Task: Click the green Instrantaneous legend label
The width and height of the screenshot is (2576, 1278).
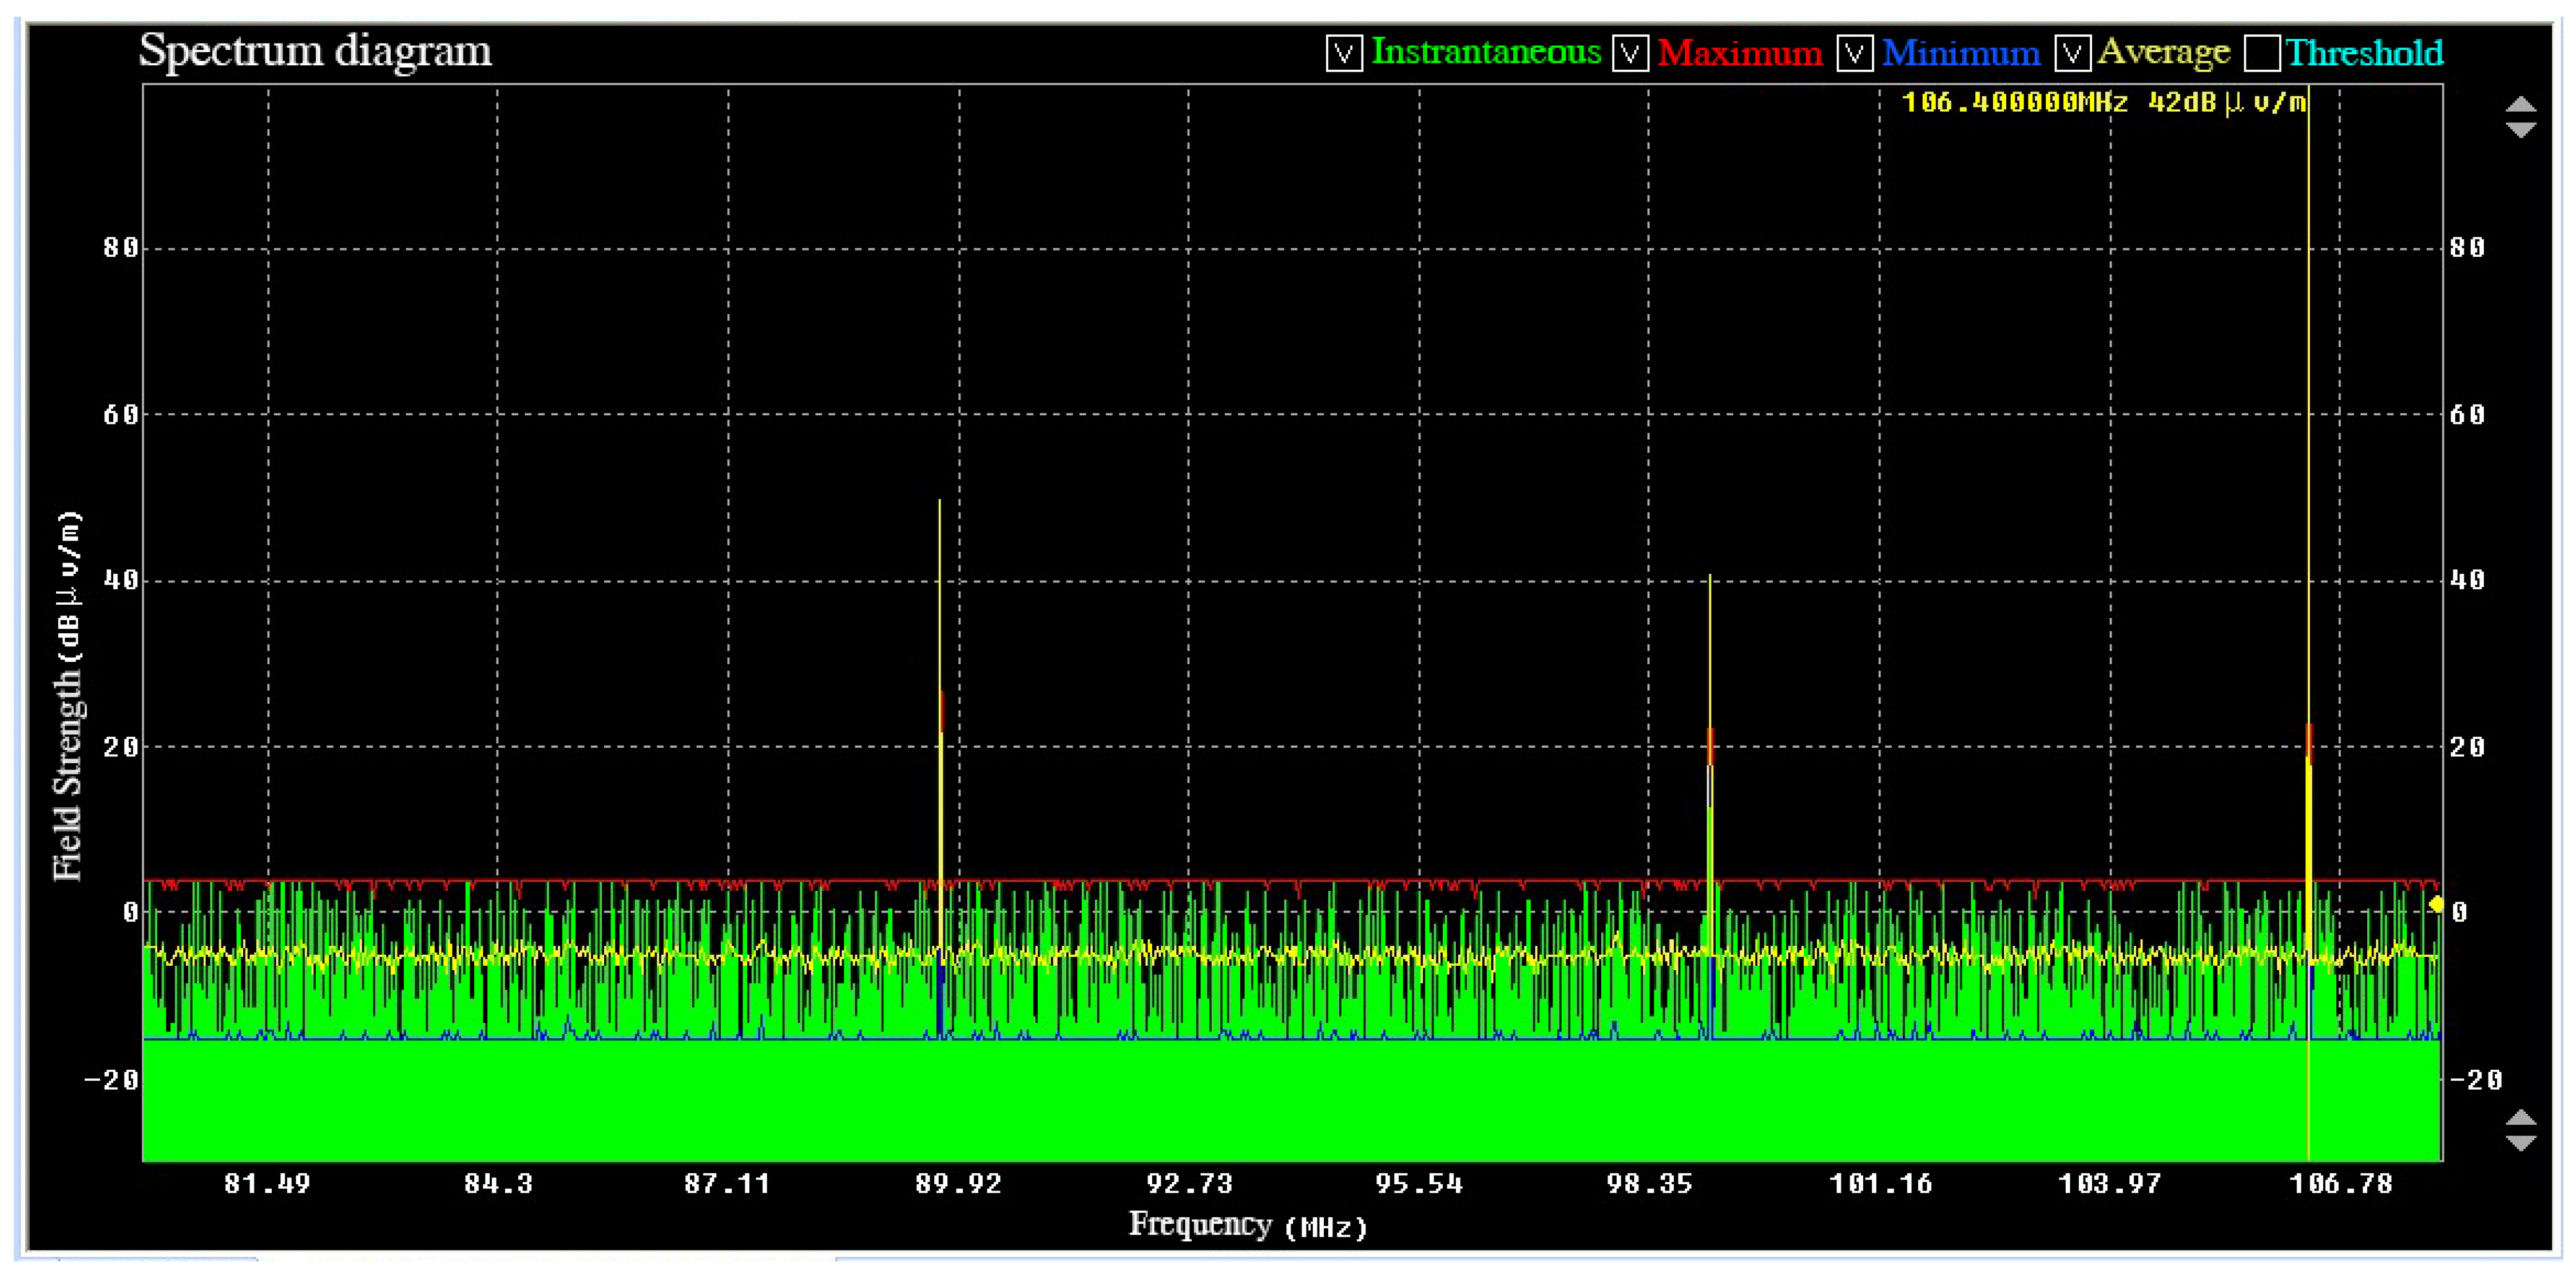Action: (x=1486, y=52)
